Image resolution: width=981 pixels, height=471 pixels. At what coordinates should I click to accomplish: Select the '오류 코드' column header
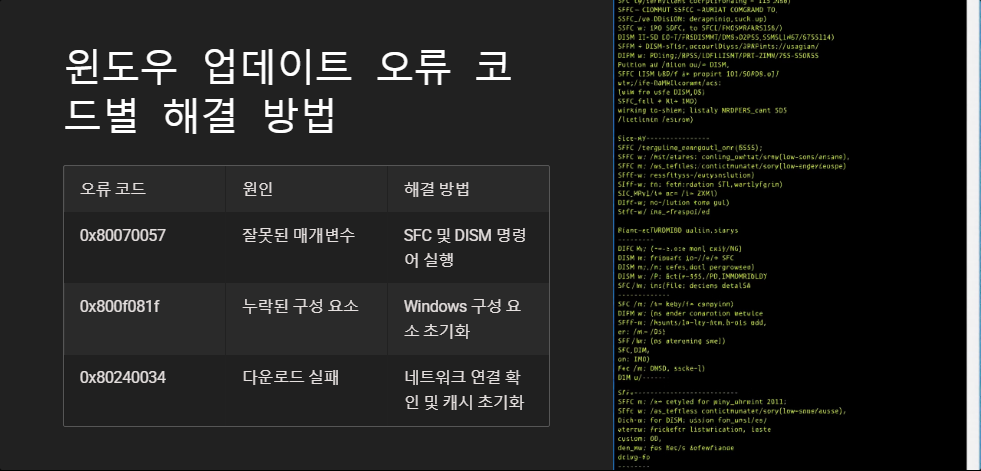click(145, 190)
